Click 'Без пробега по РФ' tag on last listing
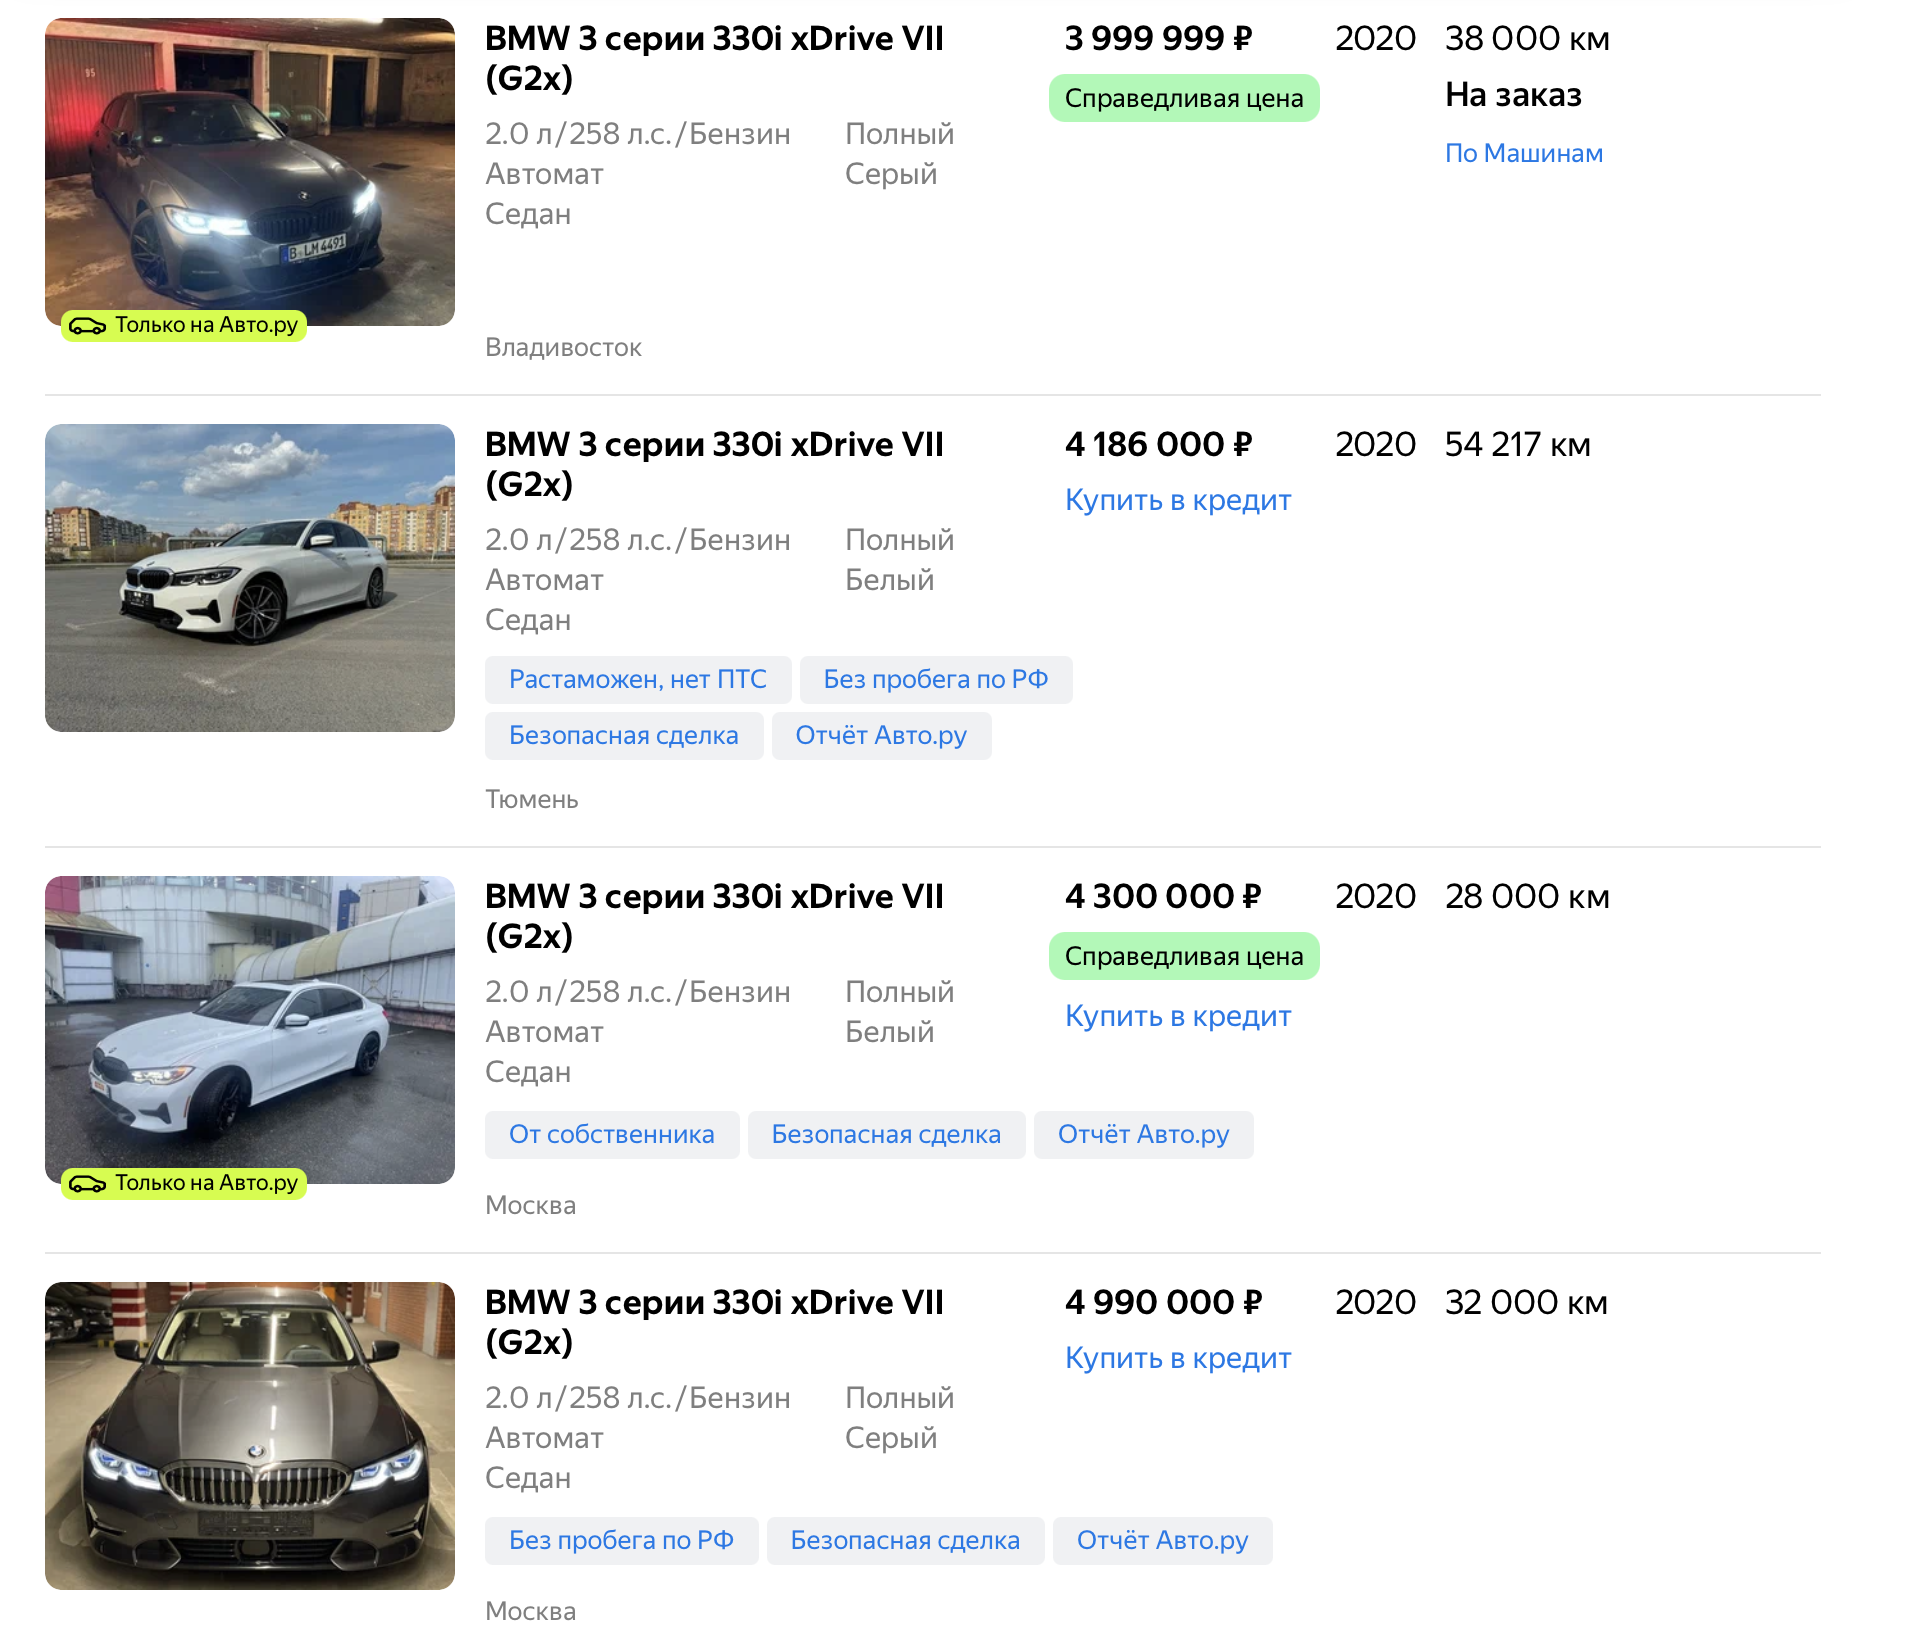Viewport: 1908px width, 1642px height. point(620,1541)
